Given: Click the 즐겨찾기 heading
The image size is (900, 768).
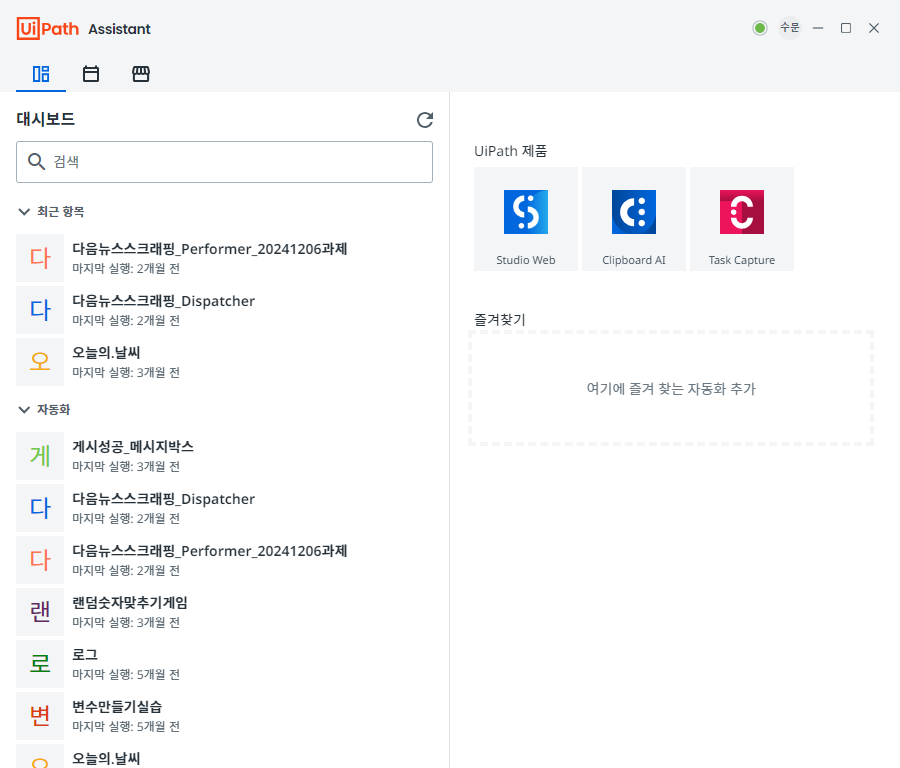Looking at the screenshot, I should pos(500,320).
